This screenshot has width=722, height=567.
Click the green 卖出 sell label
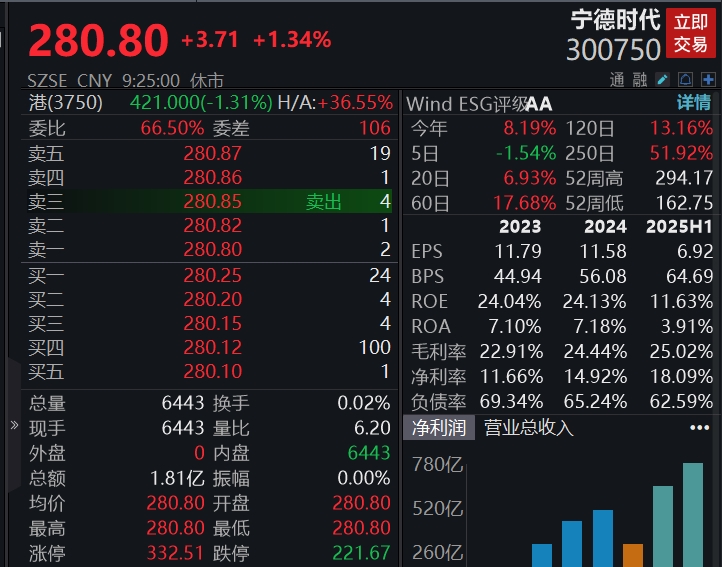[324, 202]
